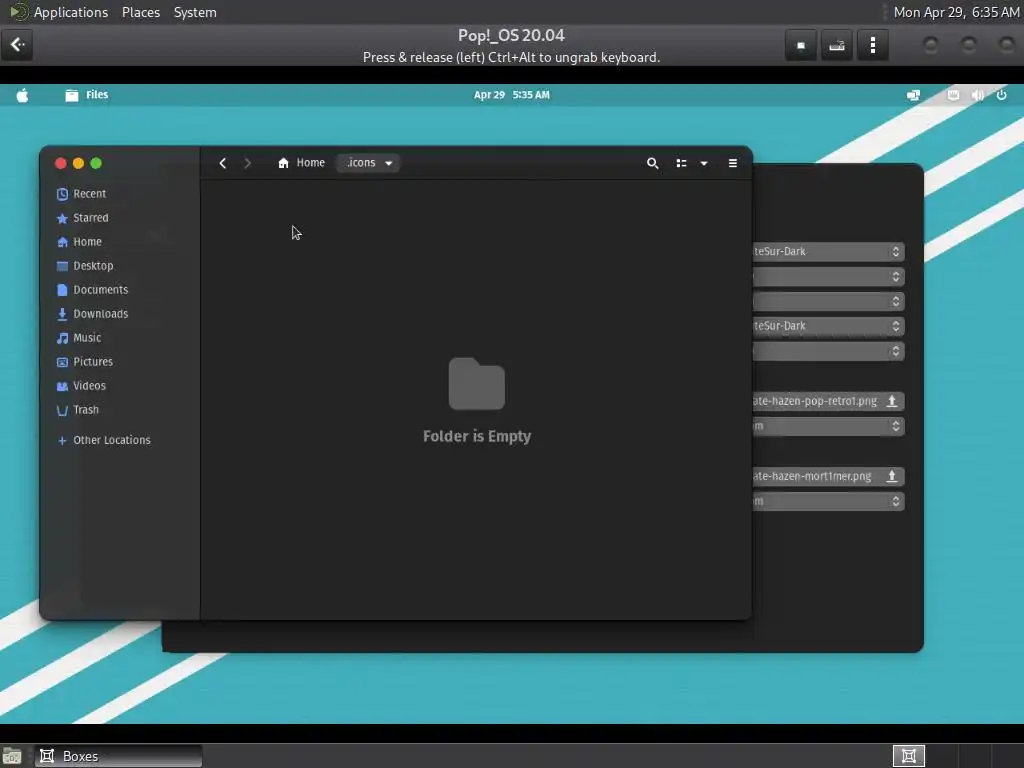1024x768 pixels.
Task: Go back in Files navigation
Action: tap(223, 163)
